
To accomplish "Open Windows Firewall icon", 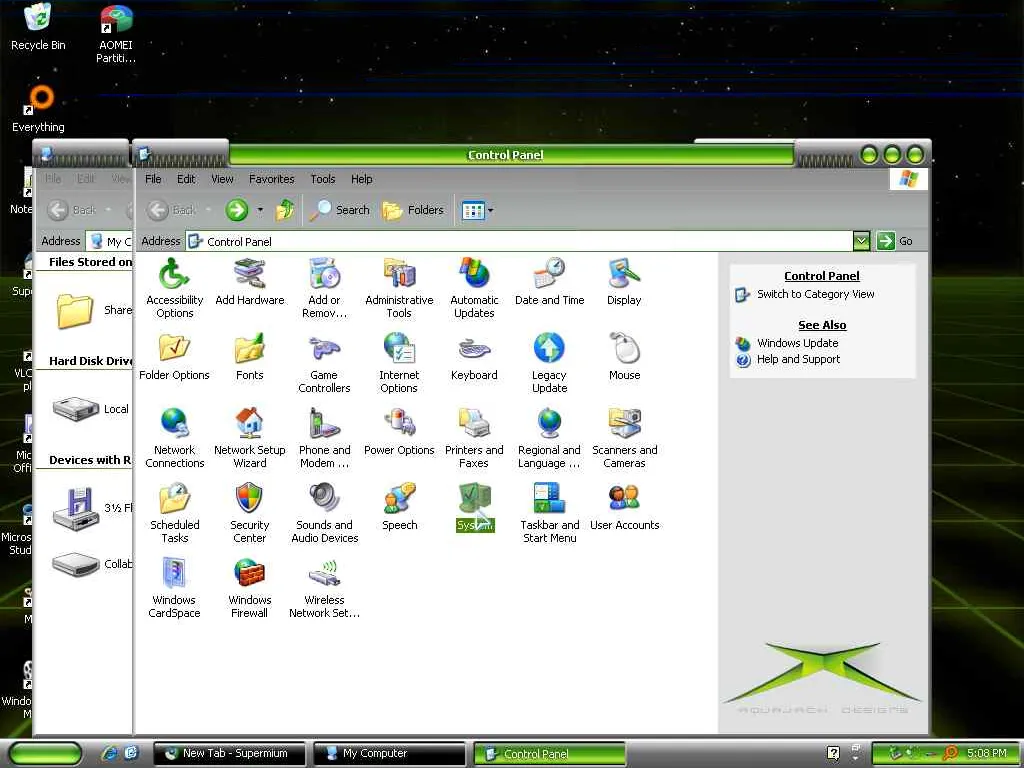I will tap(249, 588).
